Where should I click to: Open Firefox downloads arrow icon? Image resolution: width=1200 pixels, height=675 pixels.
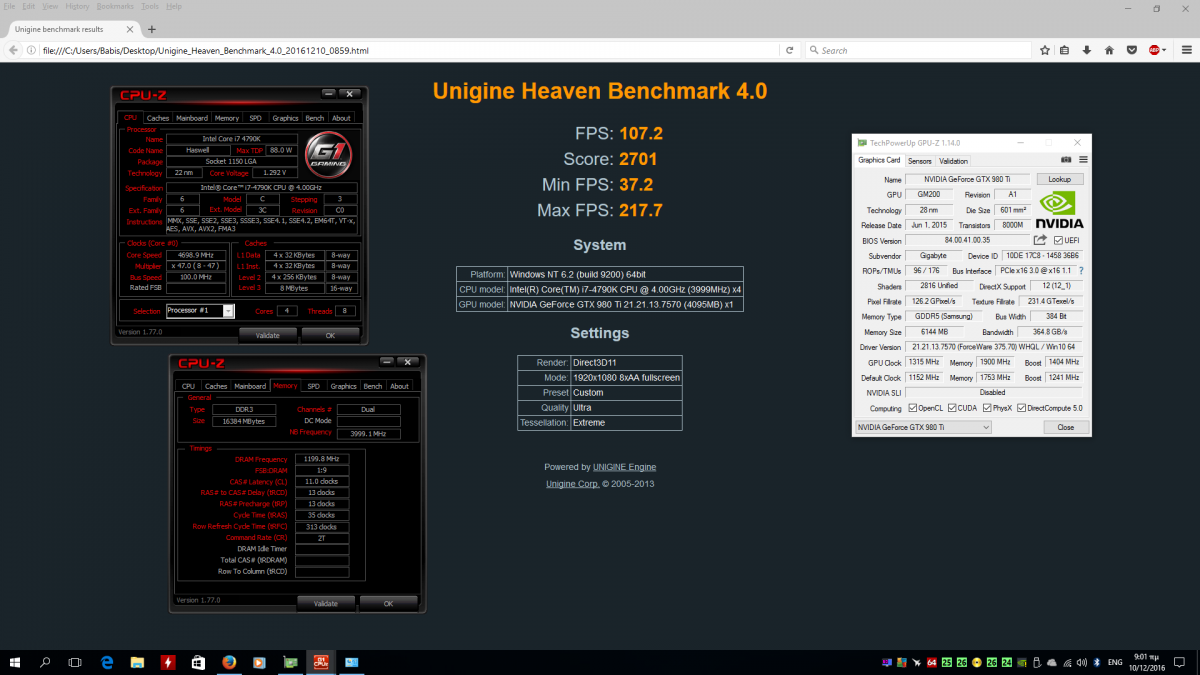click(1087, 50)
